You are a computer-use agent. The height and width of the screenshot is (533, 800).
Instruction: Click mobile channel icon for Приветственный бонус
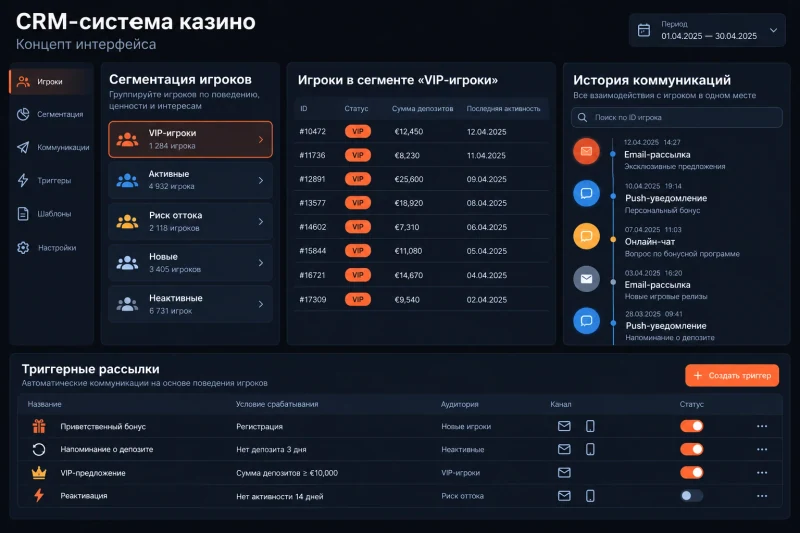(x=590, y=426)
